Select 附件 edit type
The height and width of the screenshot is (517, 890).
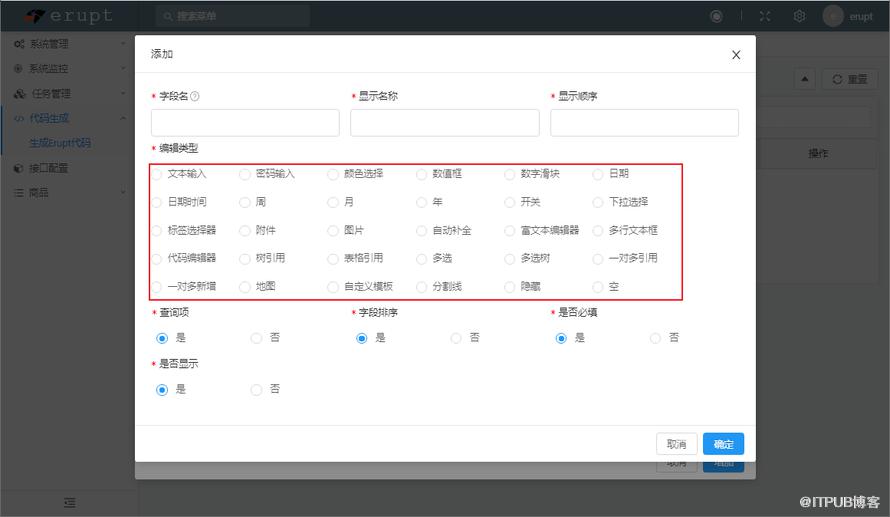245,230
